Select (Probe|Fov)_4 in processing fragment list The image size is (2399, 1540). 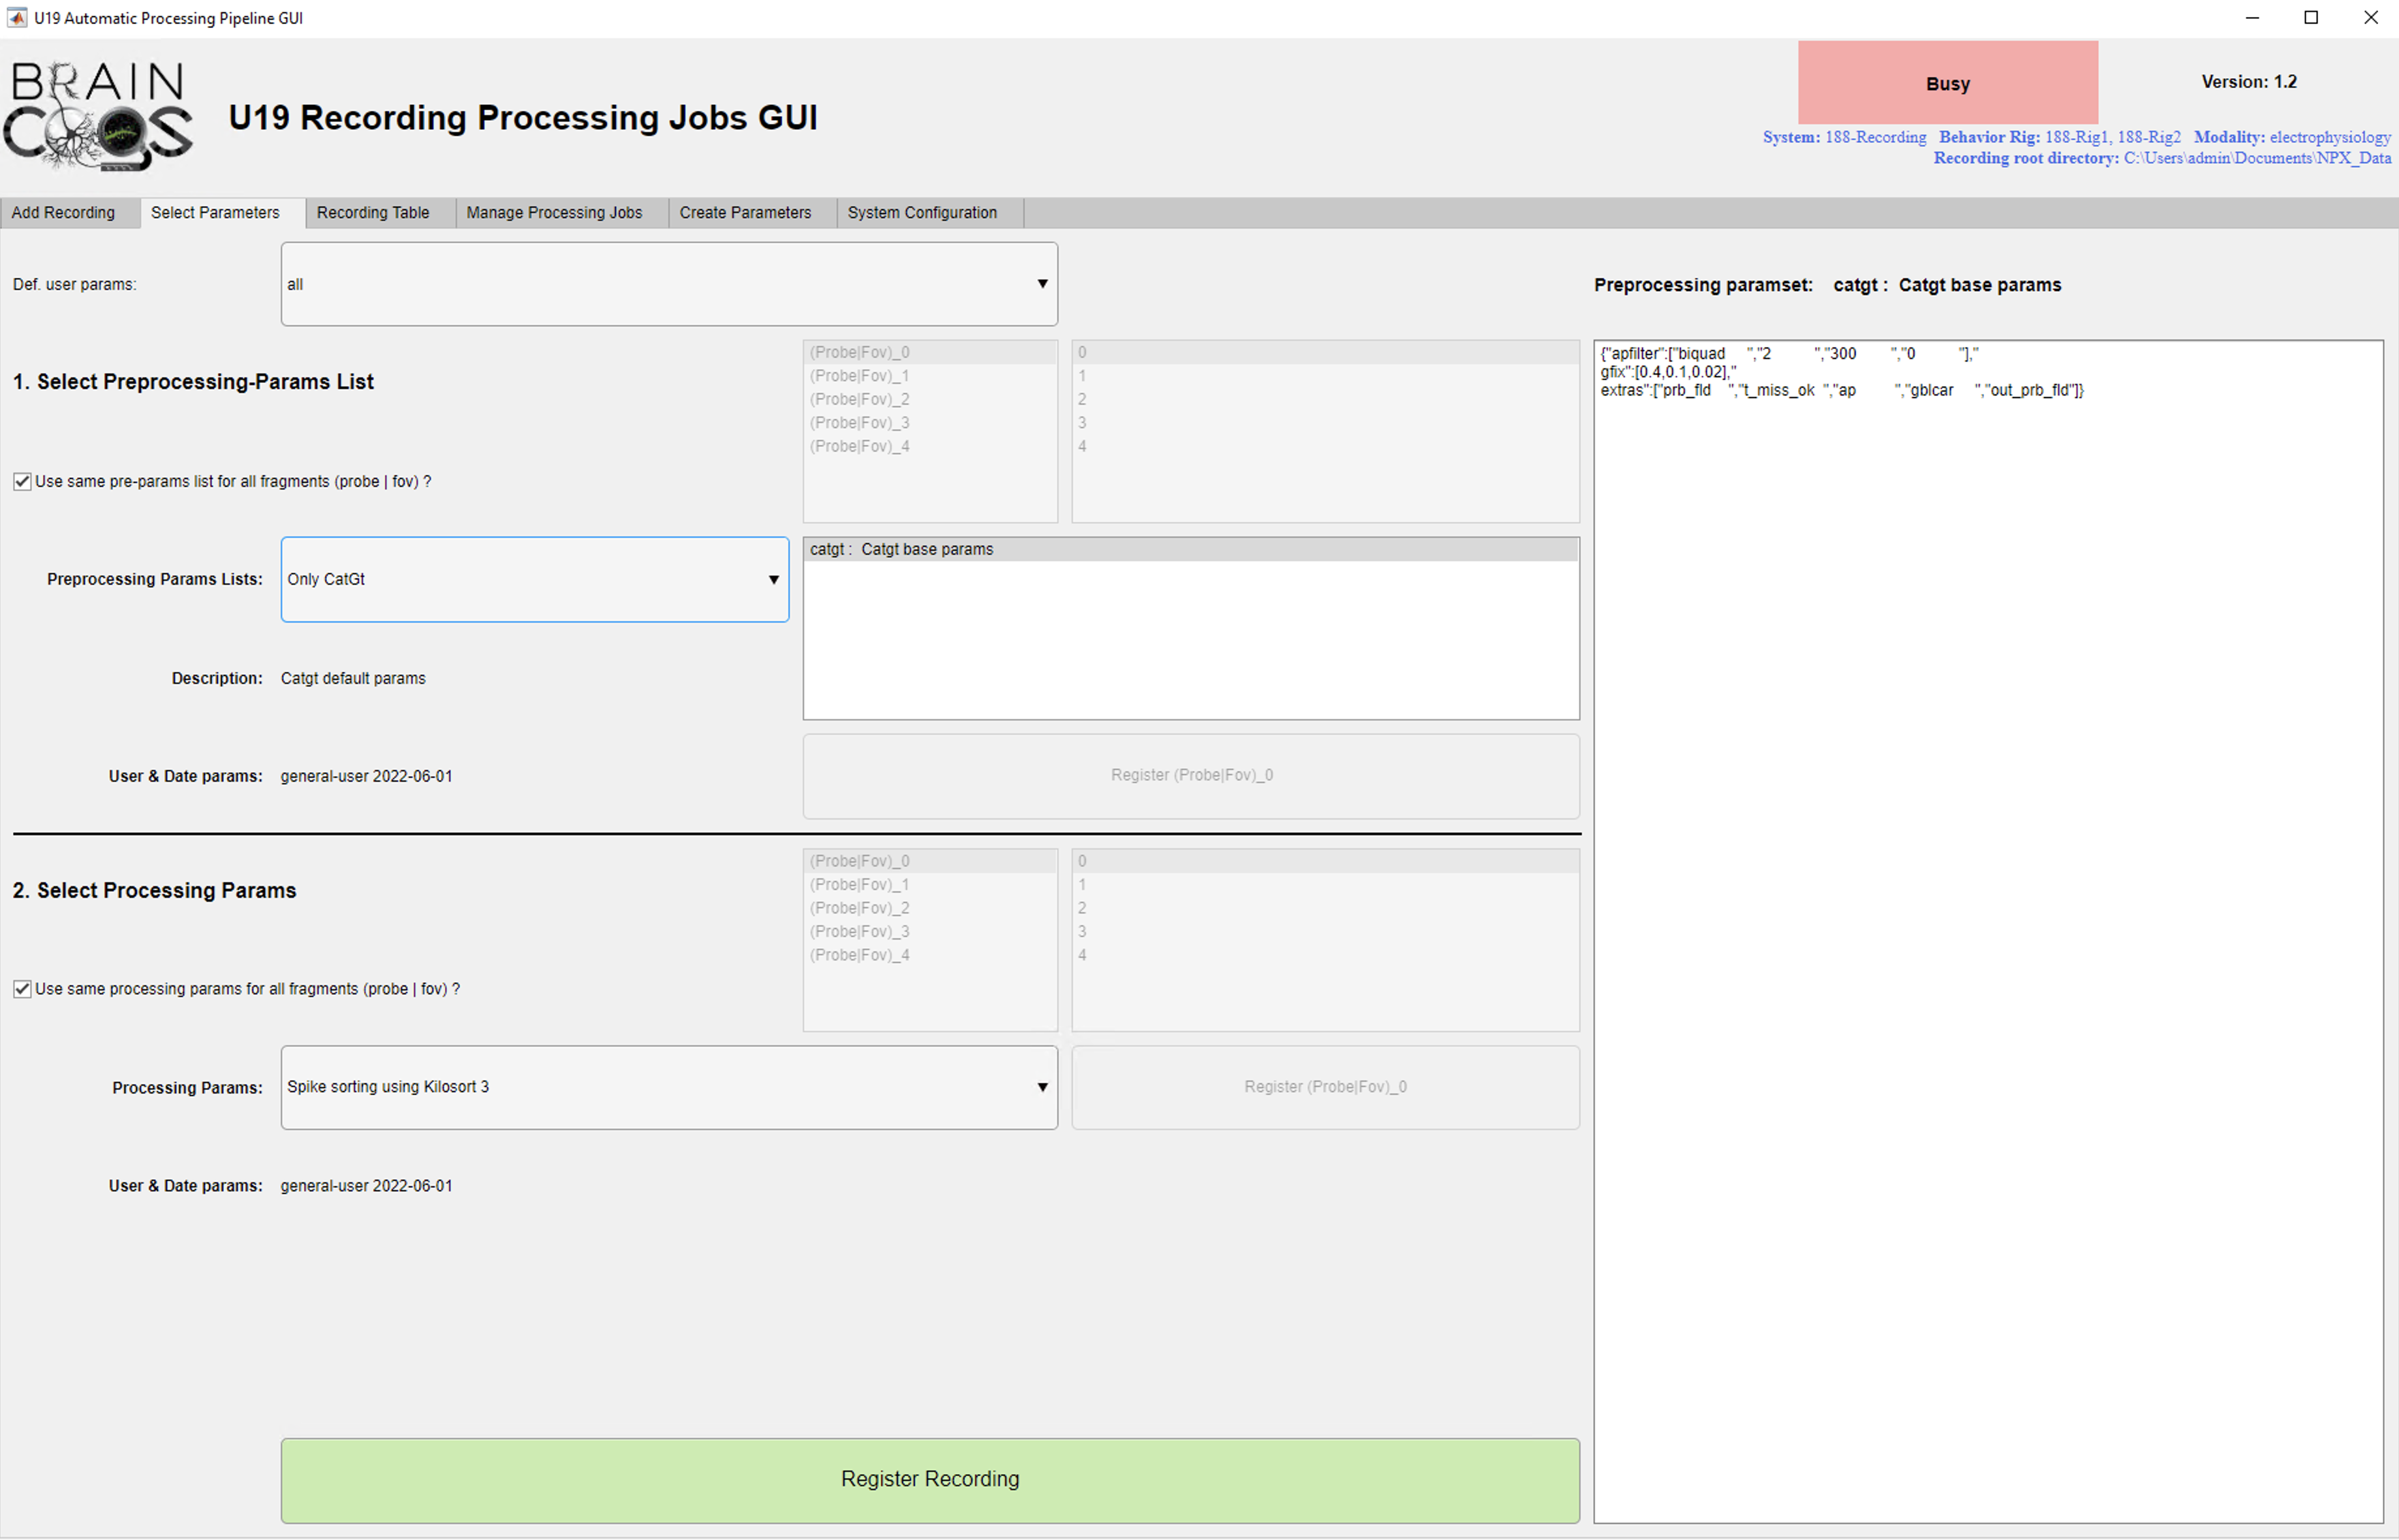click(930, 955)
